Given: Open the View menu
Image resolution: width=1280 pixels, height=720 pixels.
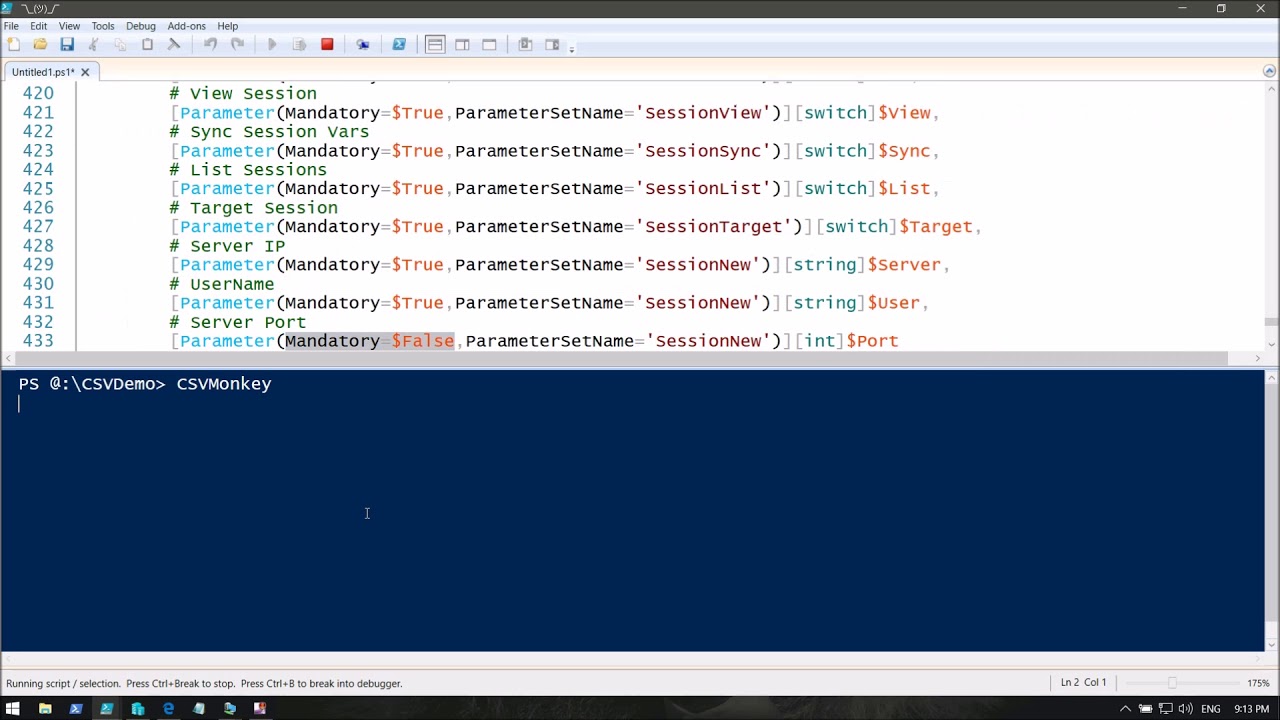Looking at the screenshot, I should [69, 26].
